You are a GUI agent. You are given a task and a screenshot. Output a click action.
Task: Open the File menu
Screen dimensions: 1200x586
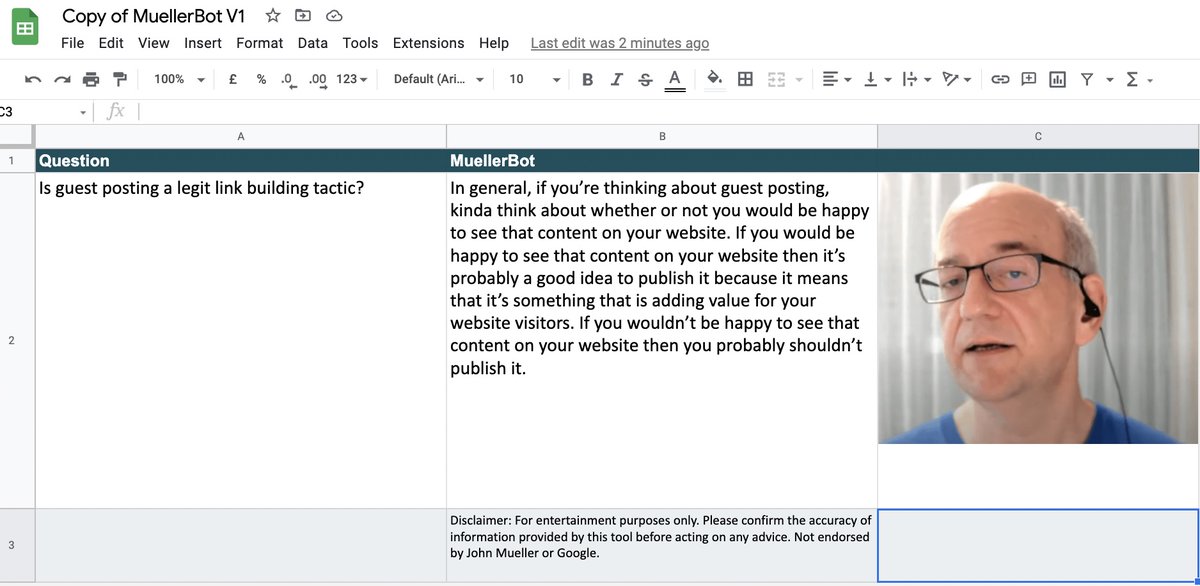click(x=73, y=43)
